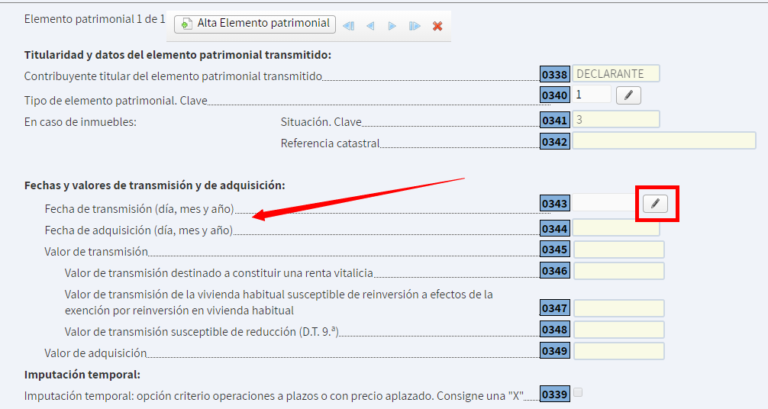Click box number label 0345
Image resolution: width=768 pixels, height=409 pixels.
pos(555,249)
